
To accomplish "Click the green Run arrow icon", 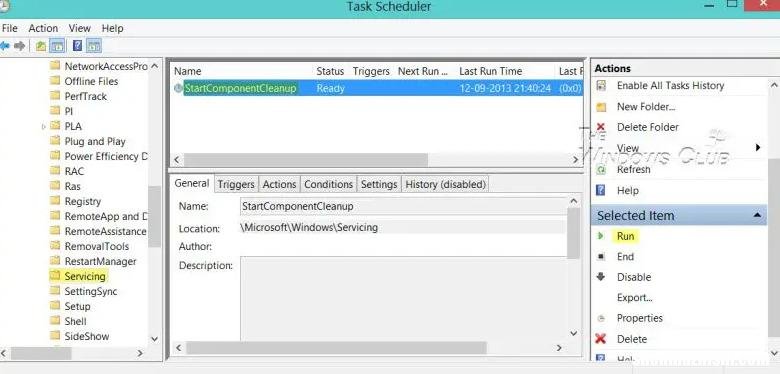I will [600, 236].
